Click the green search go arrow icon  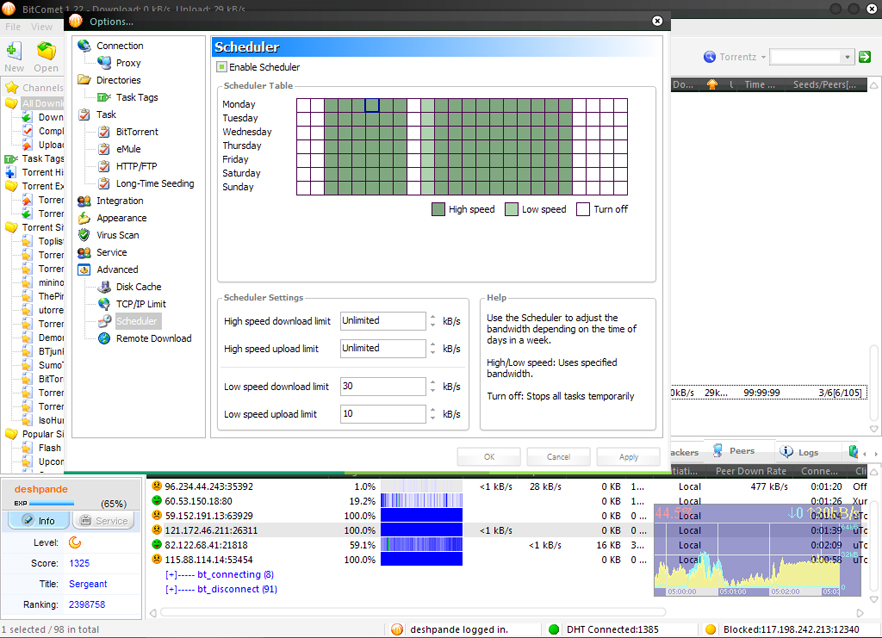pos(865,57)
